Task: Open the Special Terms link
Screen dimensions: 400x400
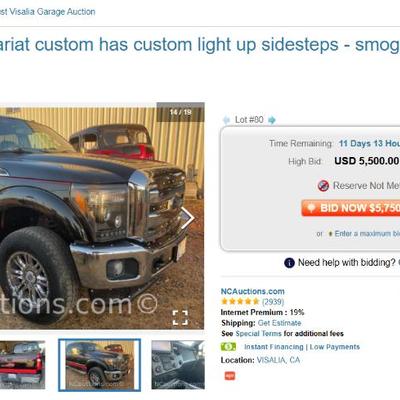Action: (x=258, y=334)
